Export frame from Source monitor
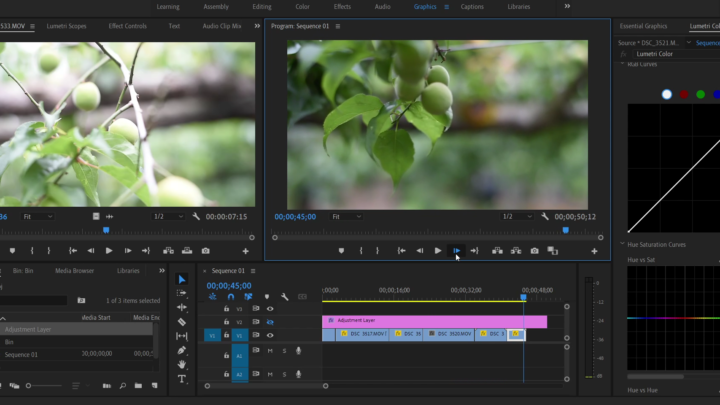 (x=206, y=251)
